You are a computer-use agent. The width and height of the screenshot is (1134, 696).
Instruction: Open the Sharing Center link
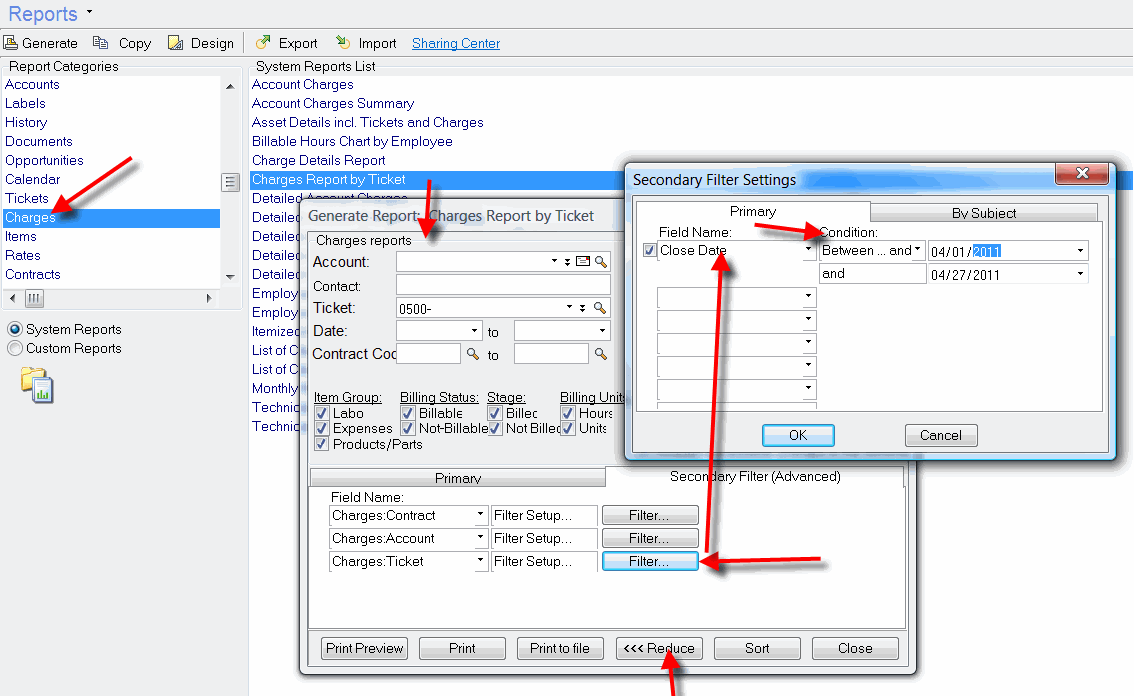456,43
